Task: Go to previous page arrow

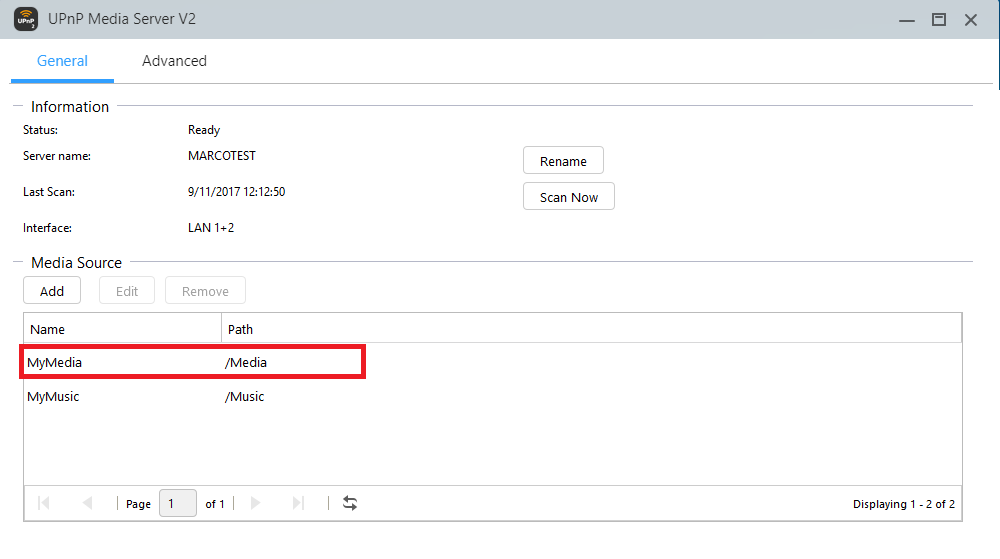Action: pos(87,504)
